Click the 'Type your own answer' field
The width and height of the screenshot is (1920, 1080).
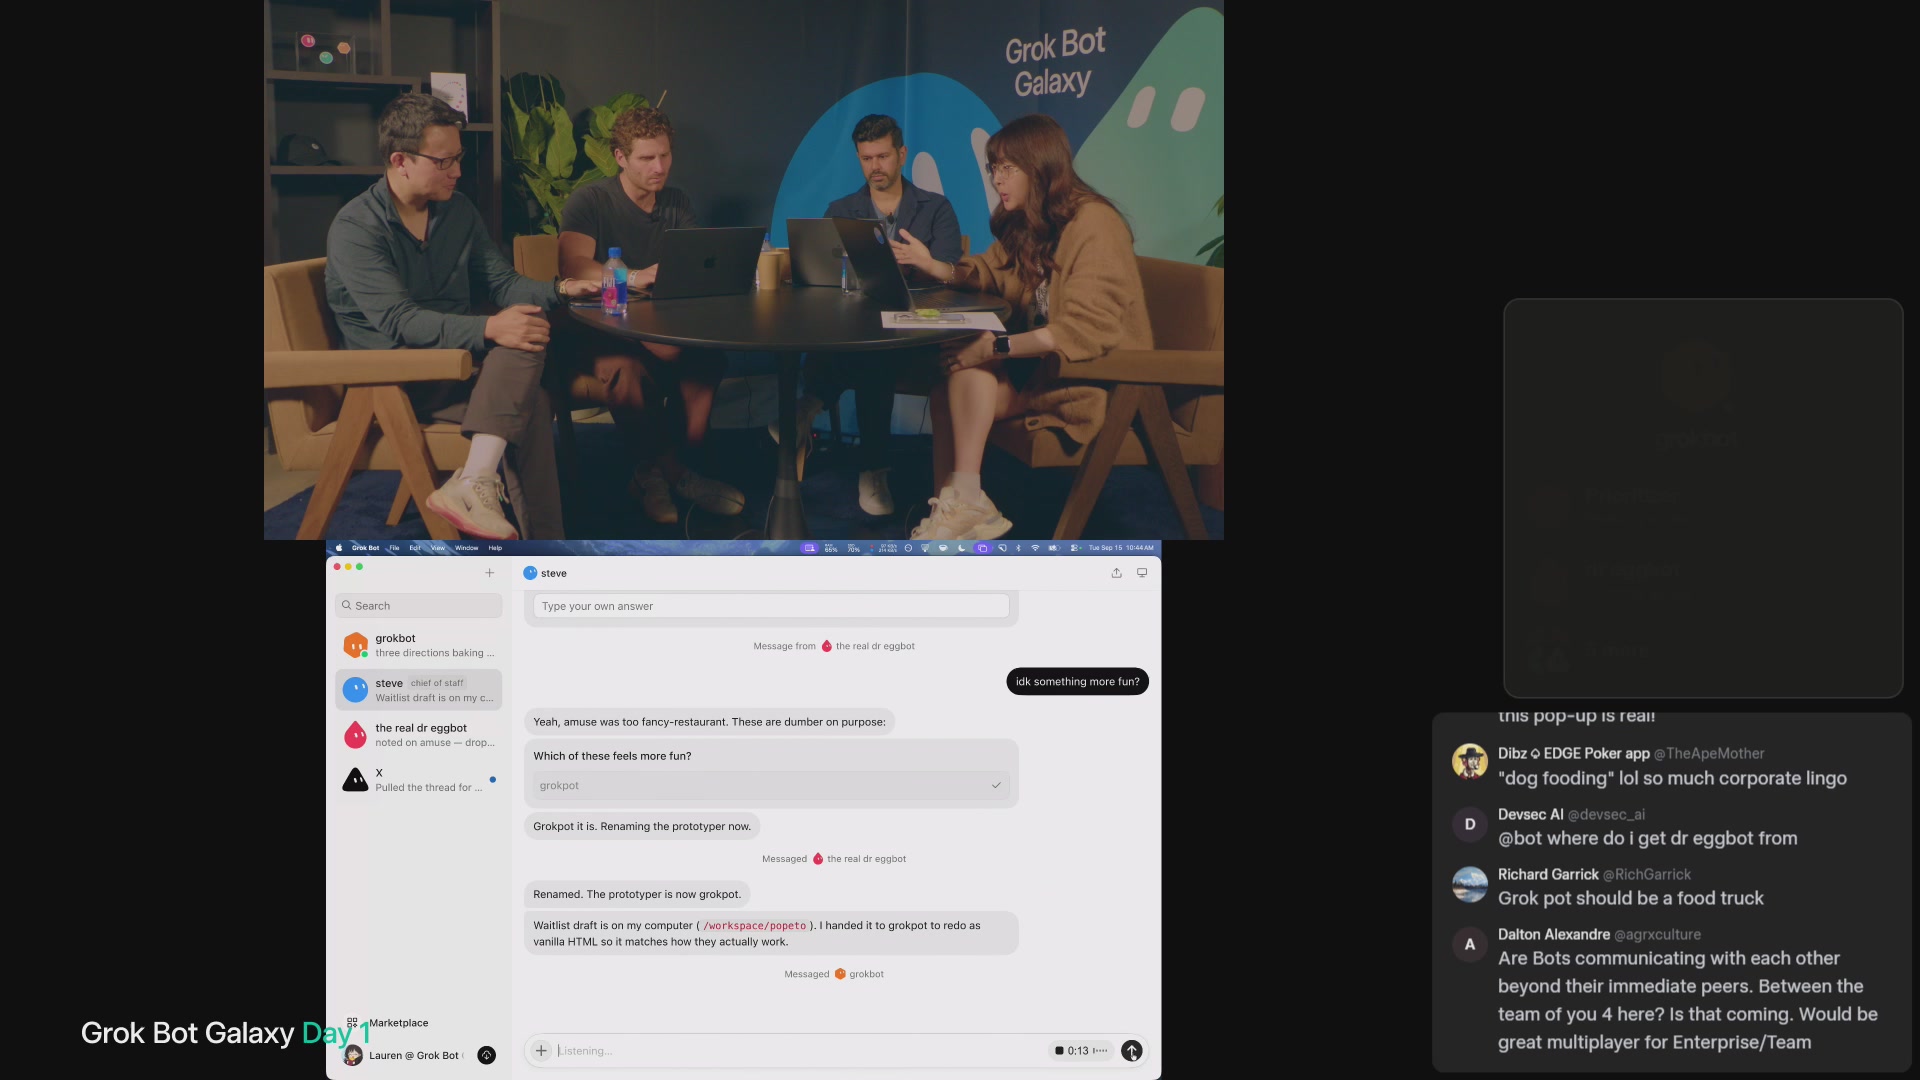click(x=771, y=606)
